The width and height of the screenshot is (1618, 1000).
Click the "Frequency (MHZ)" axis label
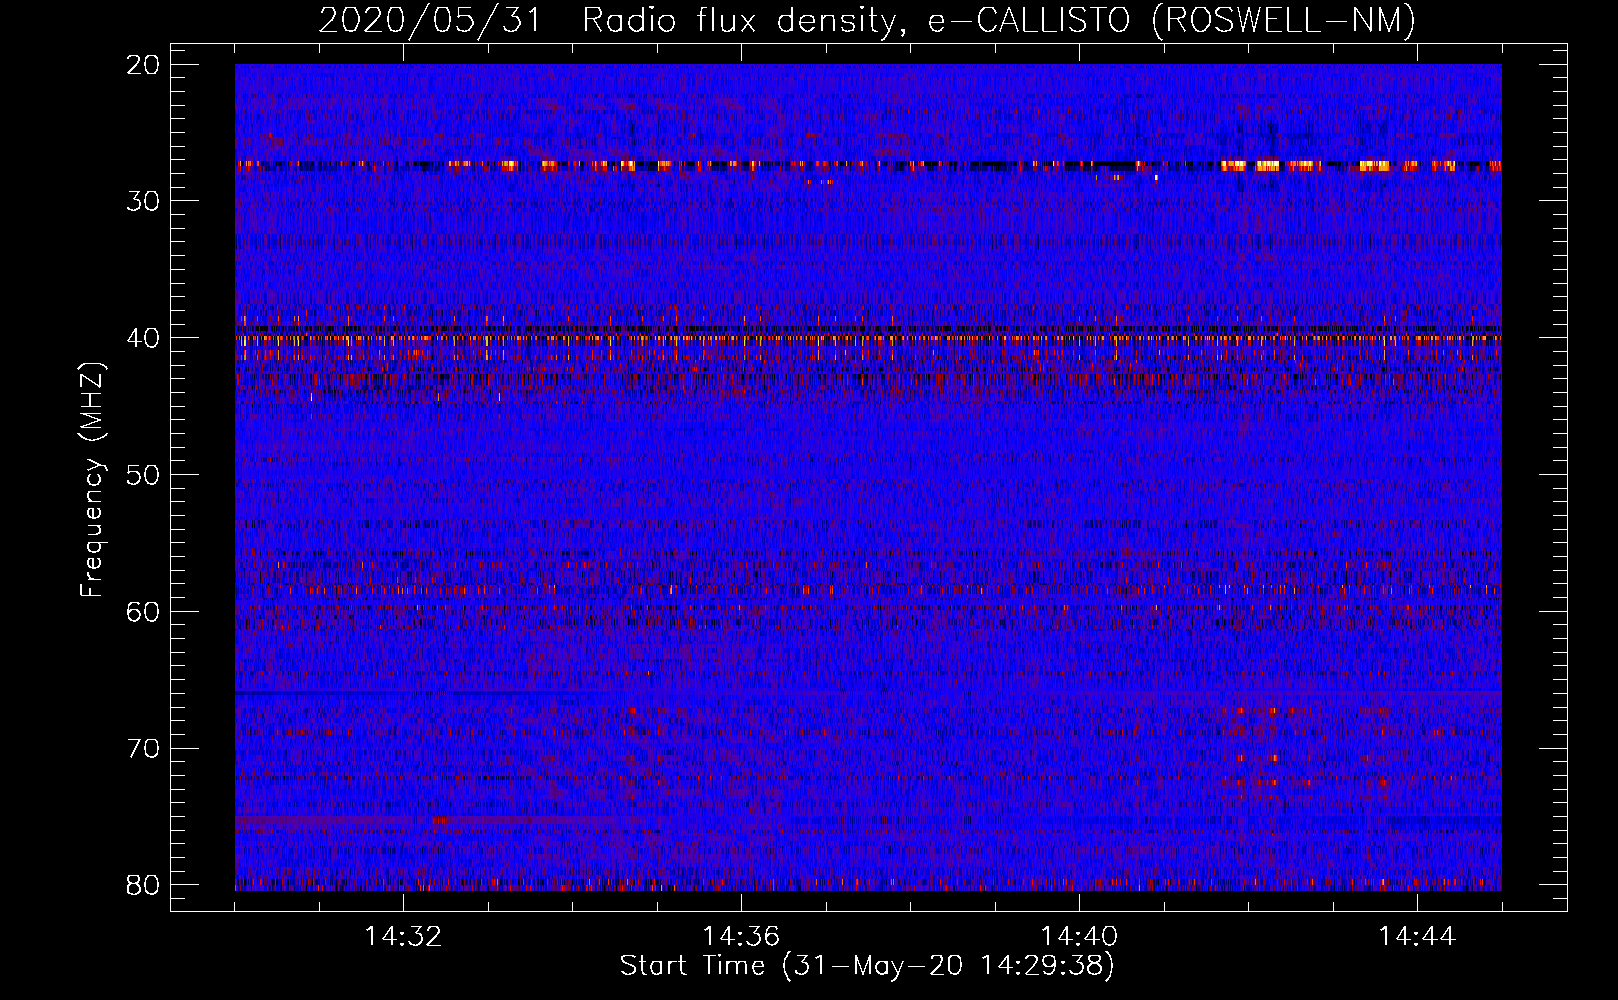[x=92, y=480]
